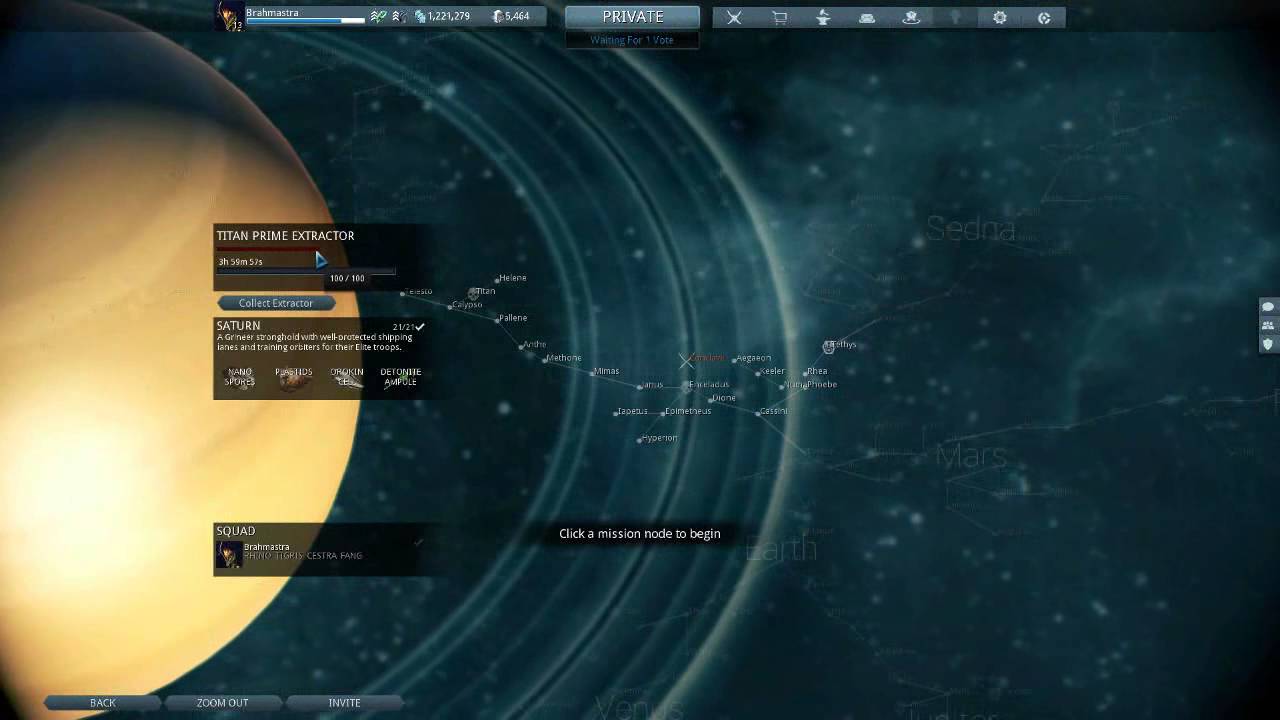1280x720 pixels.
Task: Select the Enceladus mission node
Action: 687,386
